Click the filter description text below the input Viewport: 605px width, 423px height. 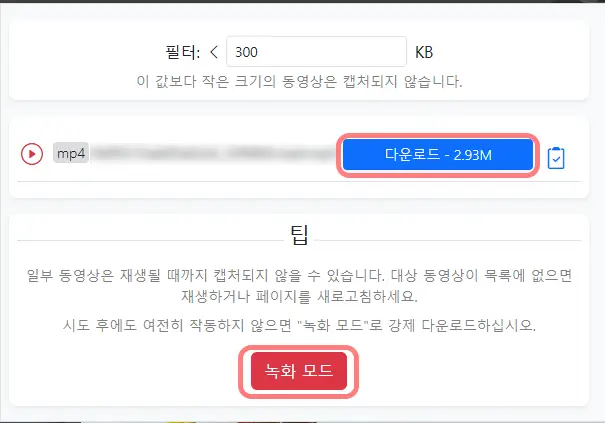coord(299,81)
